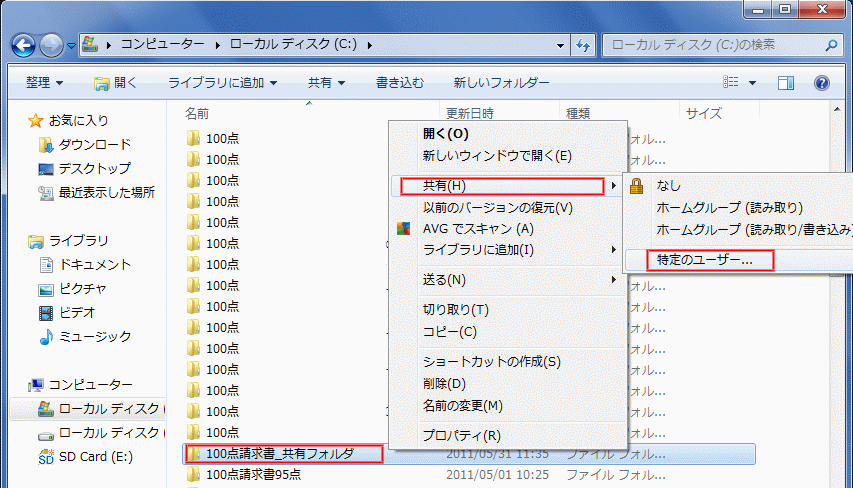
Task: Click AVG でスキャン (A) menu entry
Action: [478, 228]
